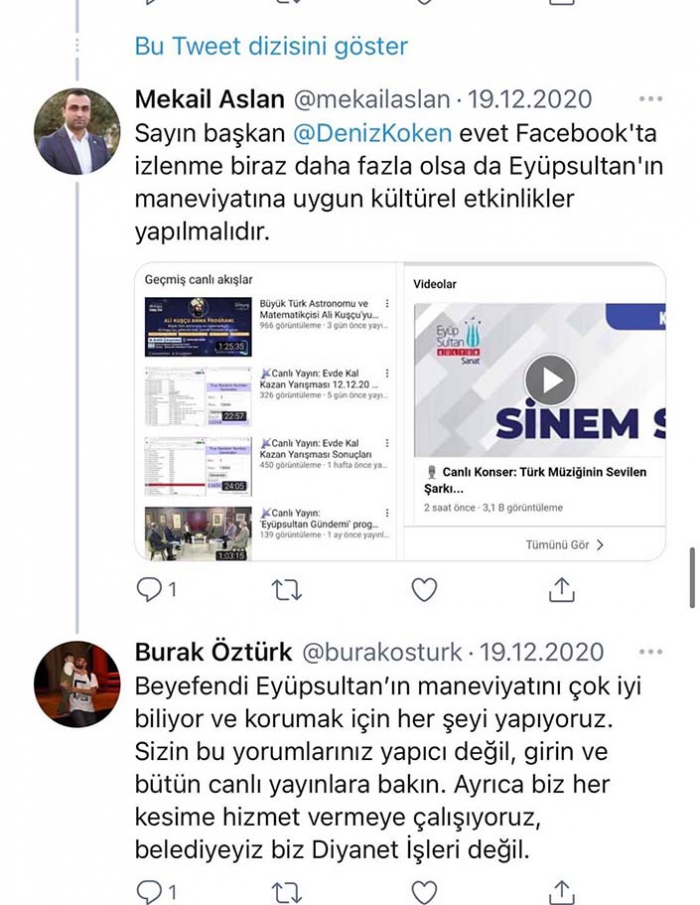Open more options on Mekail Aslan's tweet

(x=650, y=99)
